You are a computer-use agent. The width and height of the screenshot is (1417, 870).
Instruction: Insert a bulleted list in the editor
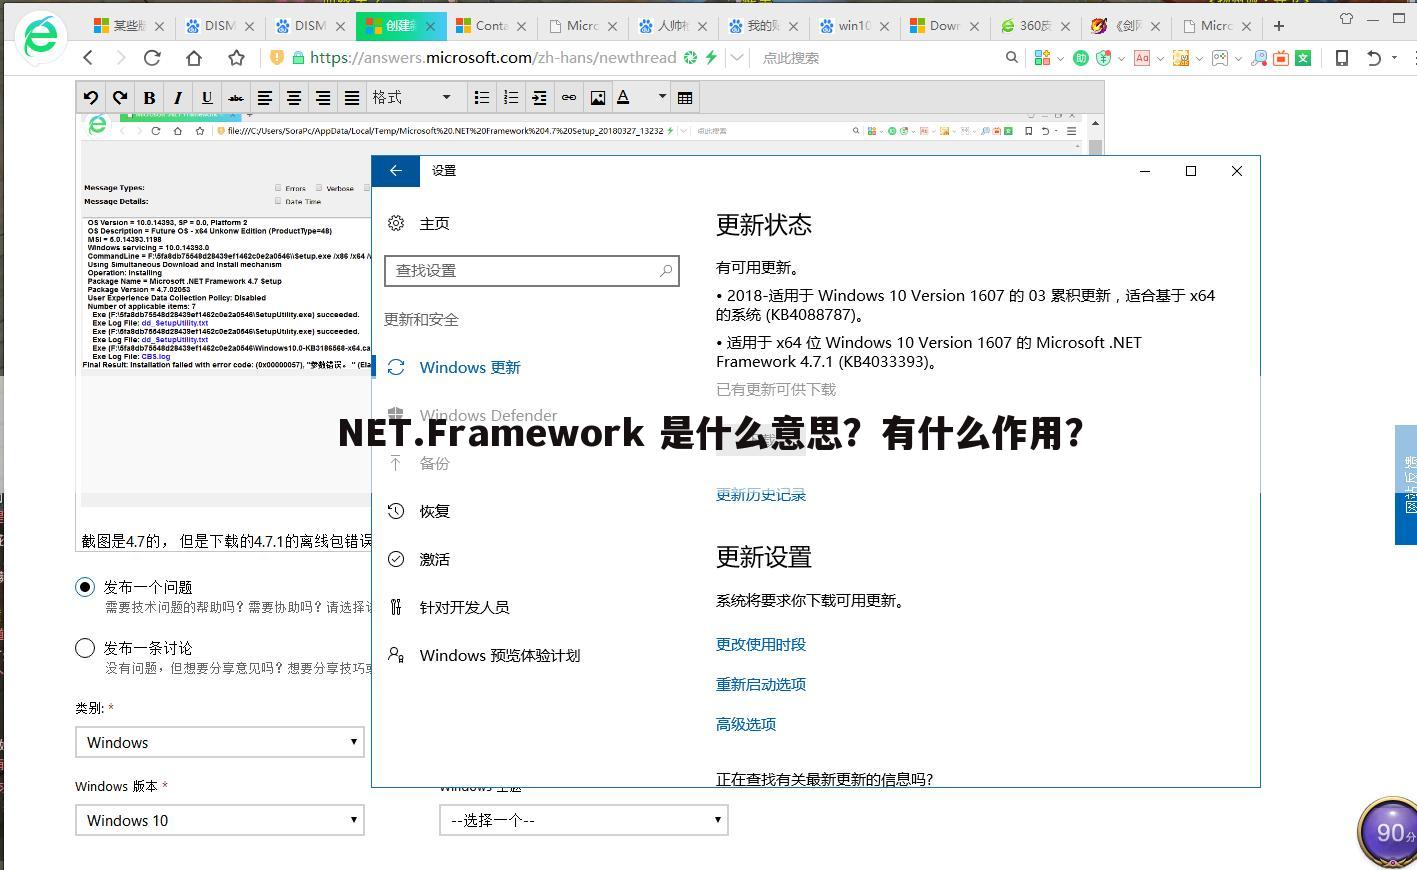[x=482, y=97]
